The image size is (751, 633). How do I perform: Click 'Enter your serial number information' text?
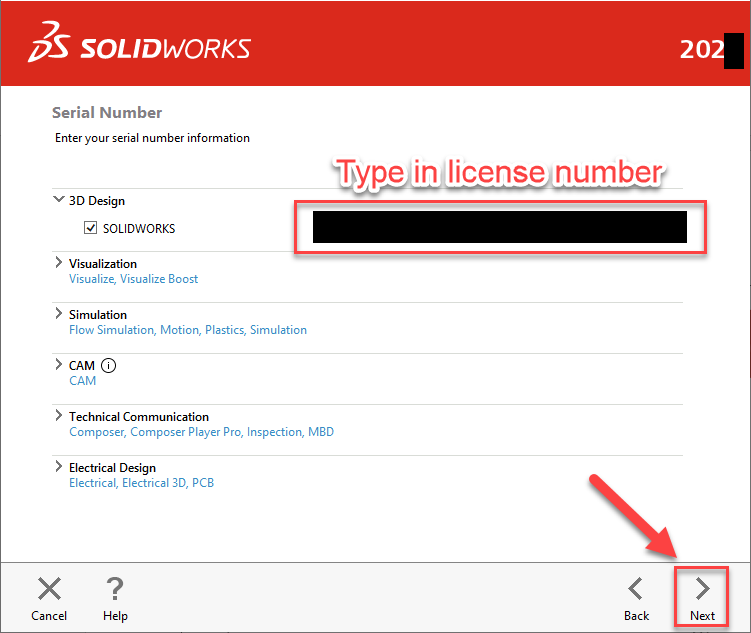[152, 138]
